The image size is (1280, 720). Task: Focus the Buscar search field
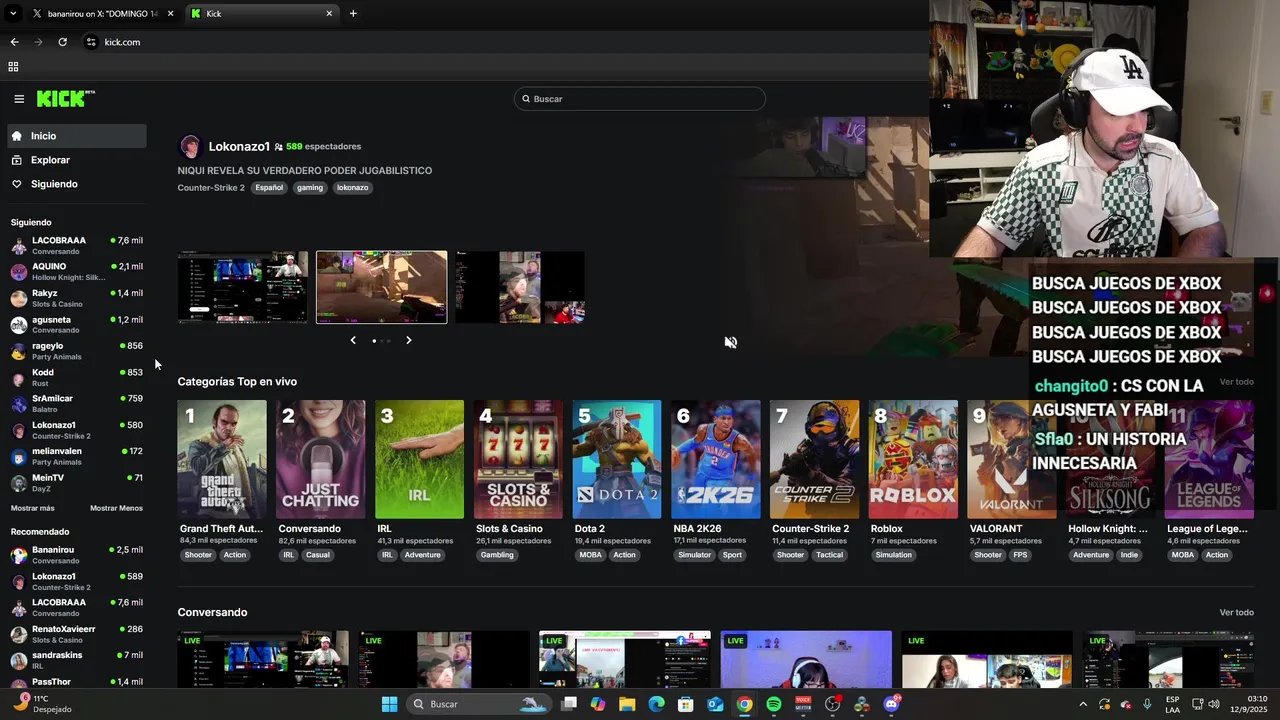click(640, 99)
